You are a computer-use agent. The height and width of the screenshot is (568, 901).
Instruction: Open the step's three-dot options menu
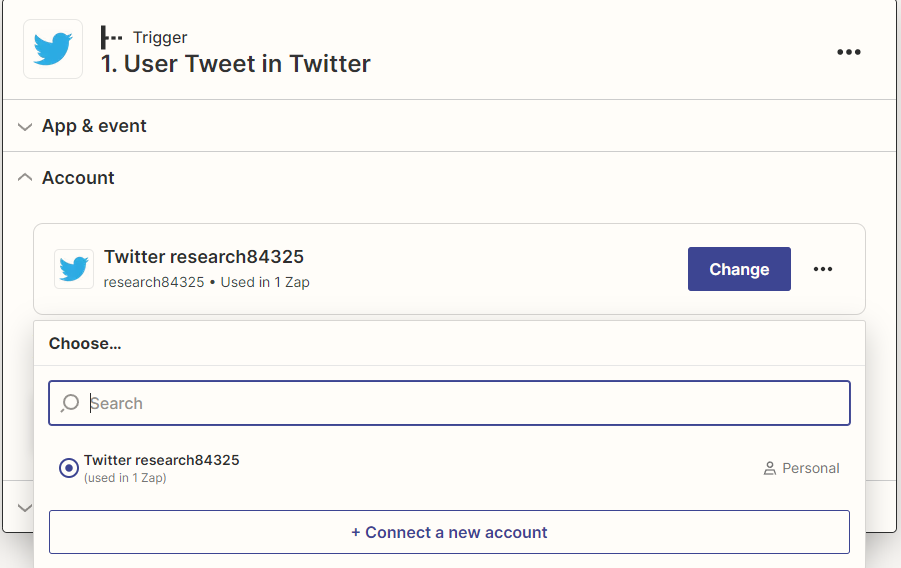[x=848, y=52]
